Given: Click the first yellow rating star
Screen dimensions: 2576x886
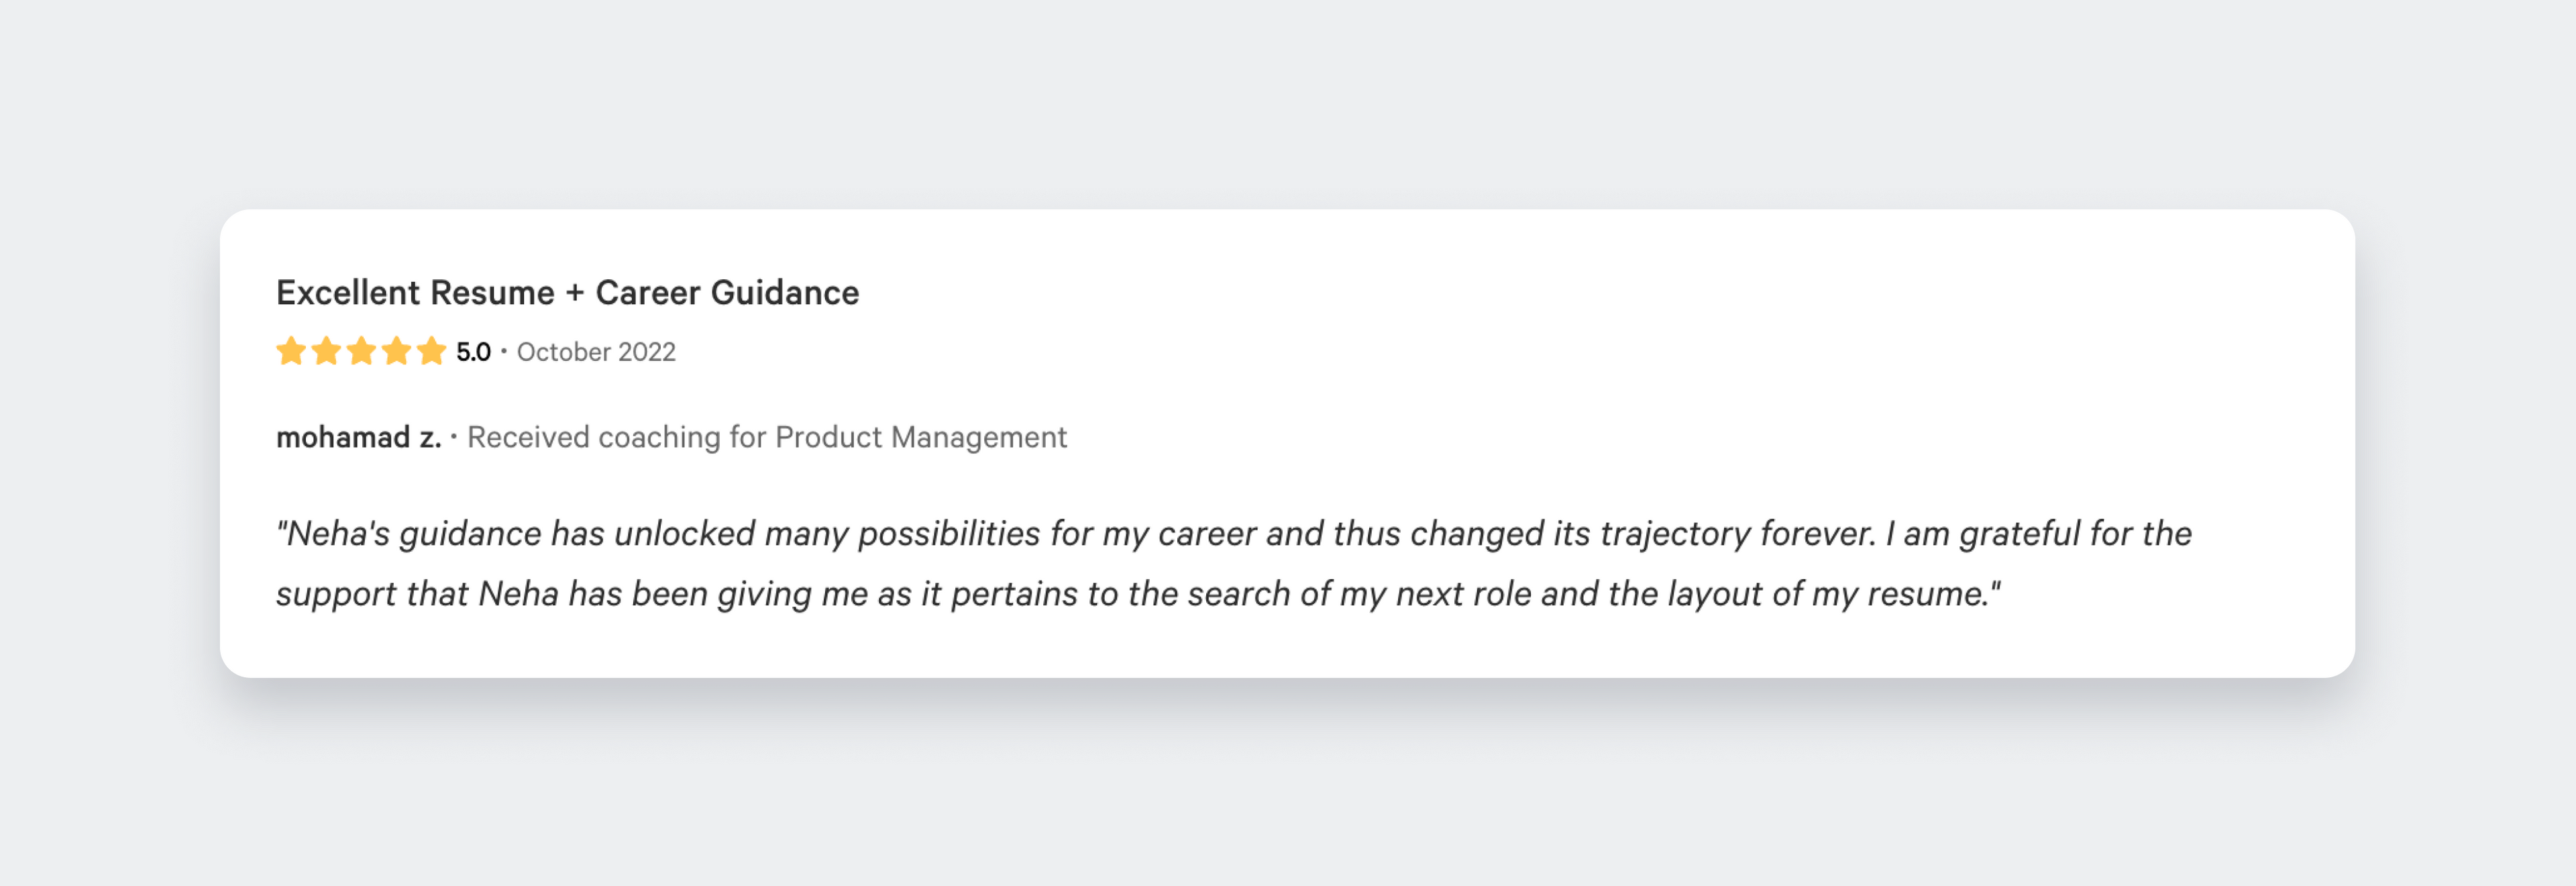Looking at the screenshot, I should point(291,352).
